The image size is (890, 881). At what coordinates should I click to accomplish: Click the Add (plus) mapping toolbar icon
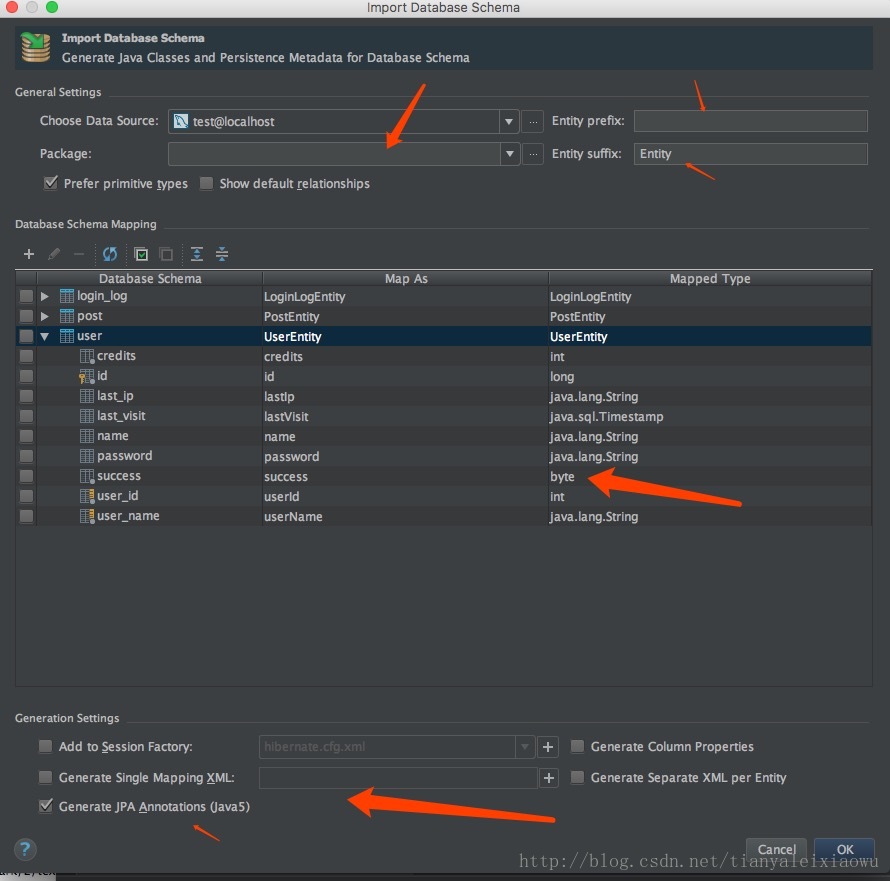(29, 254)
